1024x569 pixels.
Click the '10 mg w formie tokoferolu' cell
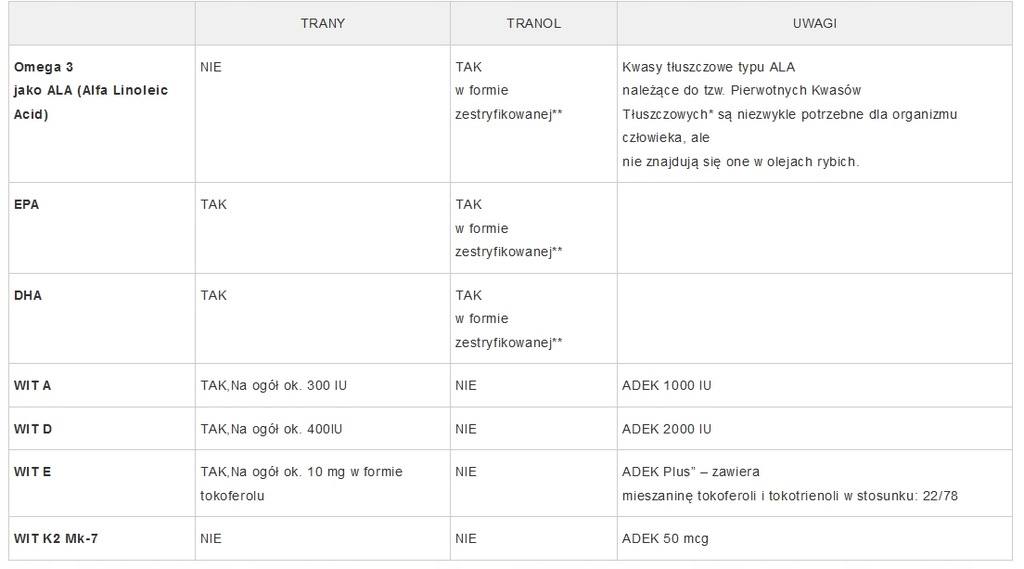tap(323, 483)
